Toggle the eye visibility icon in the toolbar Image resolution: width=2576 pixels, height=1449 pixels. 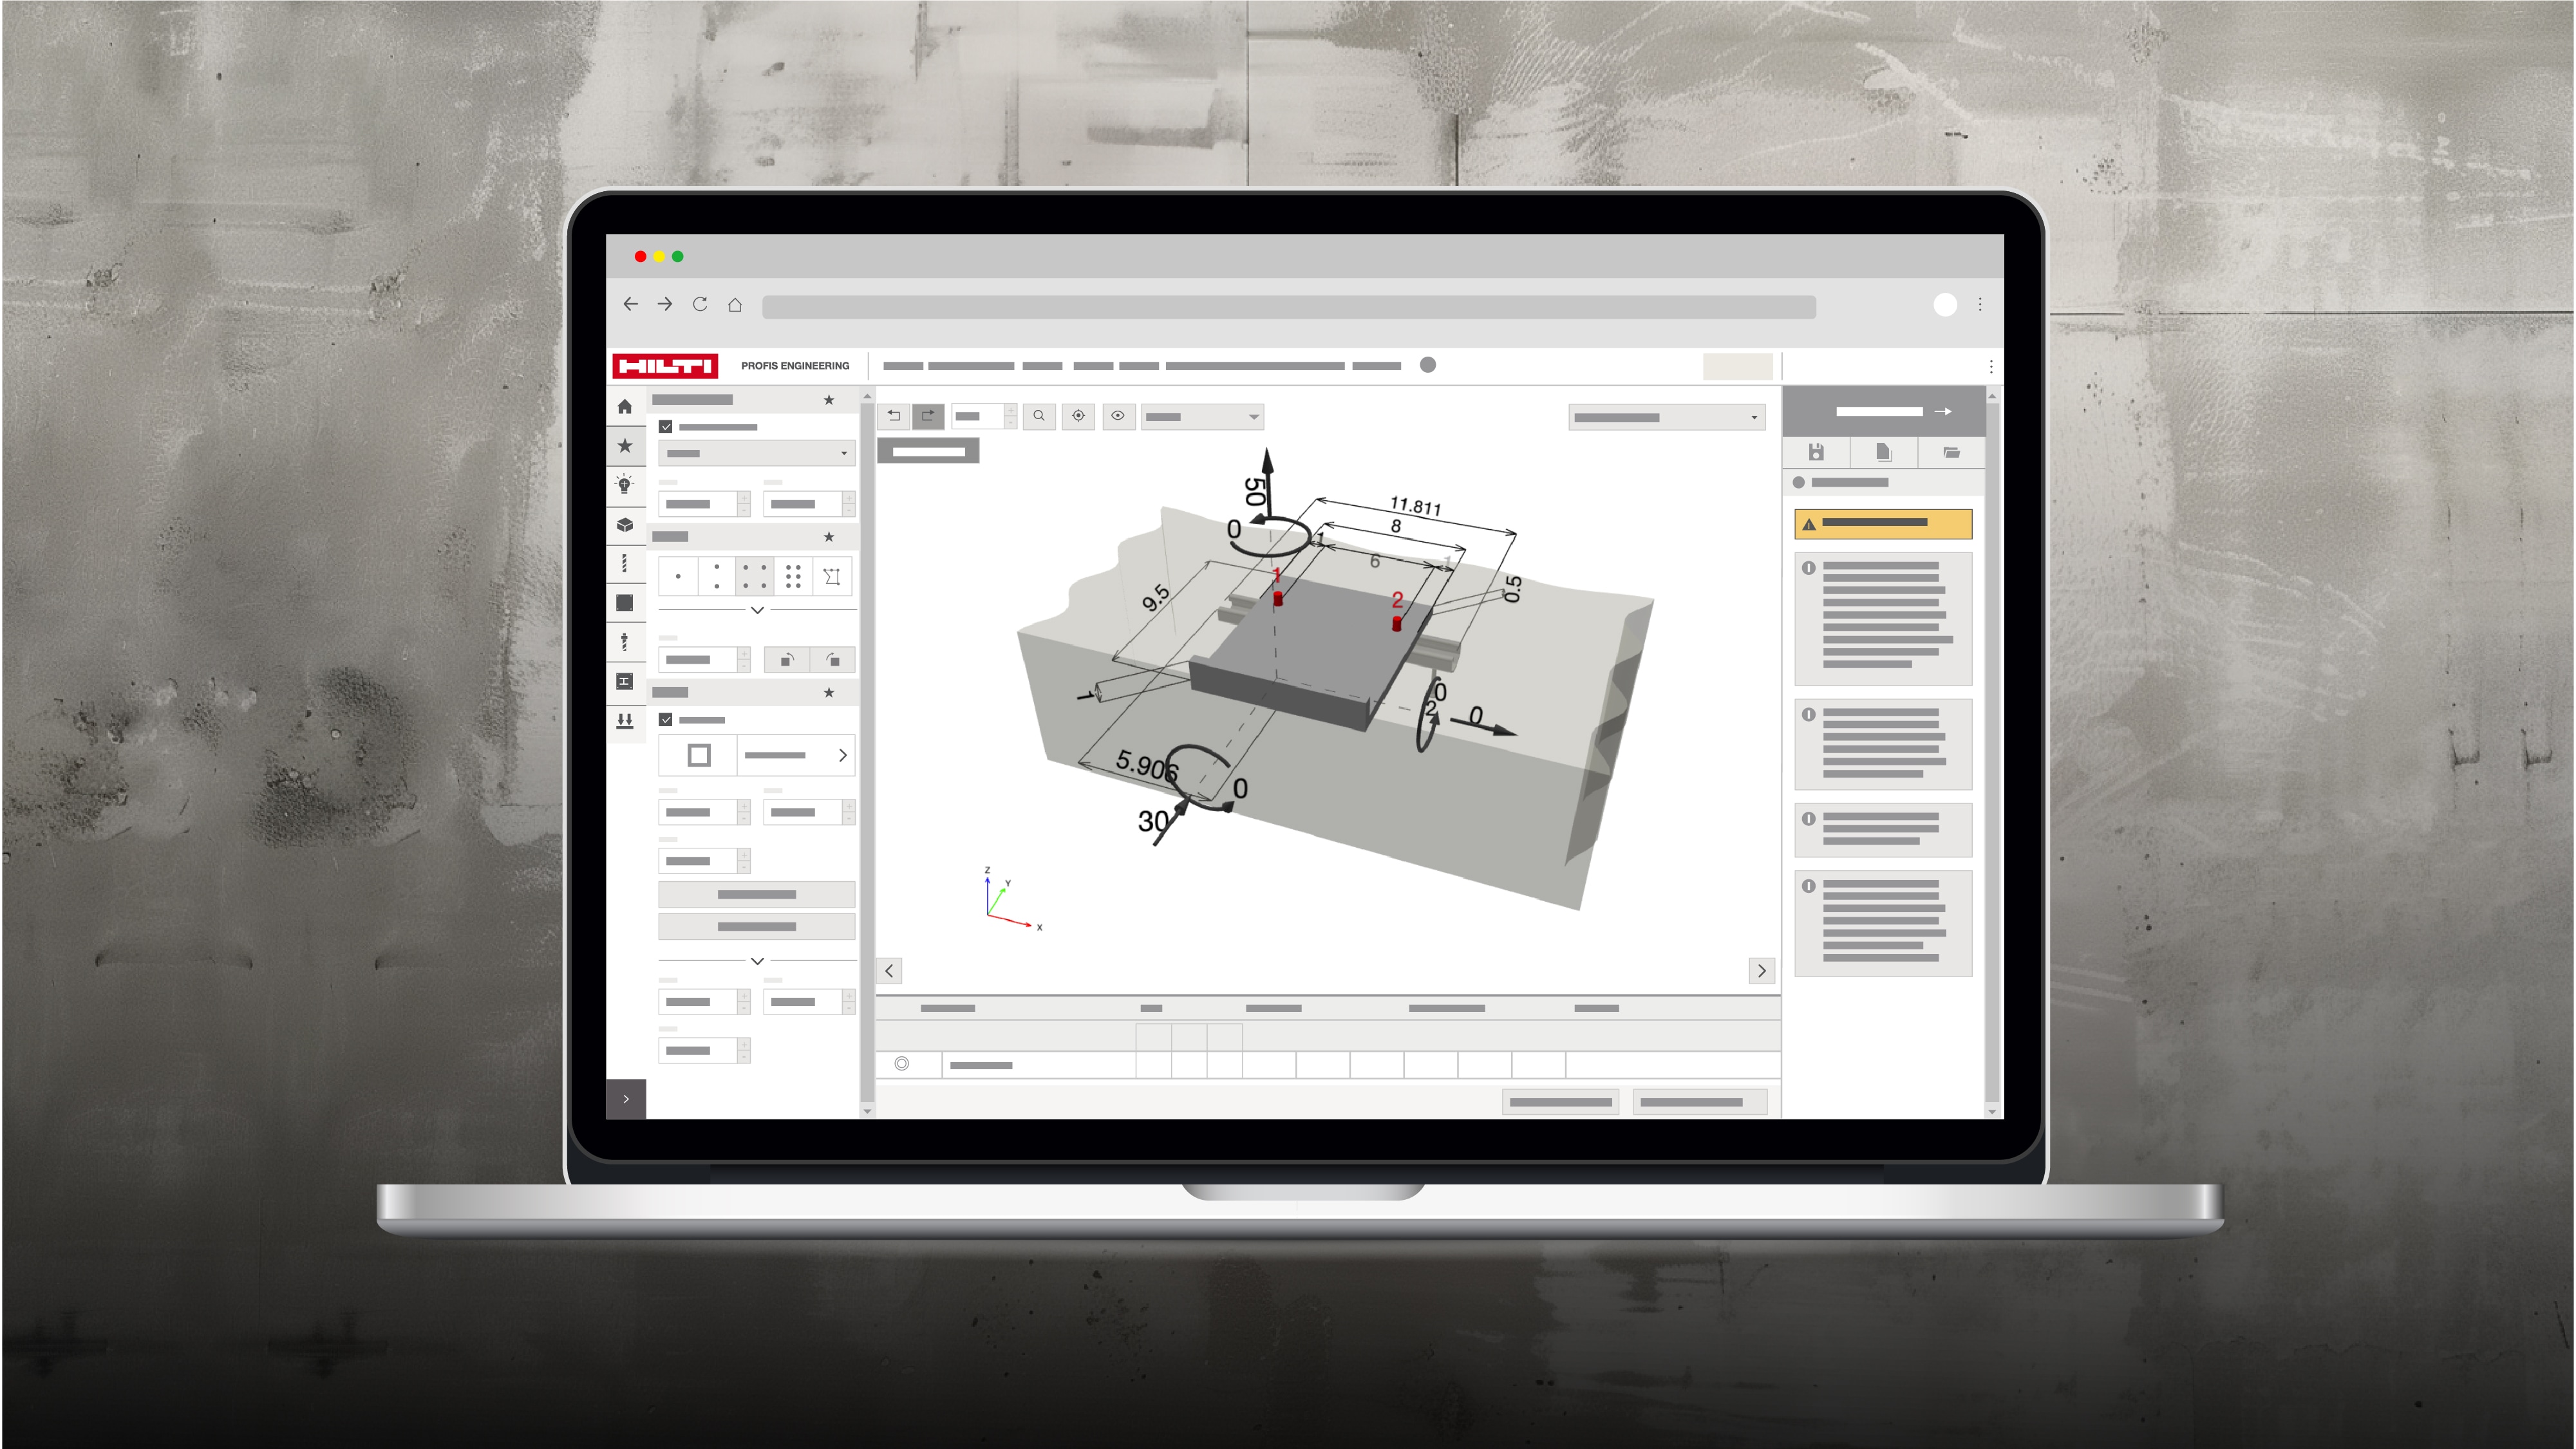click(1118, 416)
